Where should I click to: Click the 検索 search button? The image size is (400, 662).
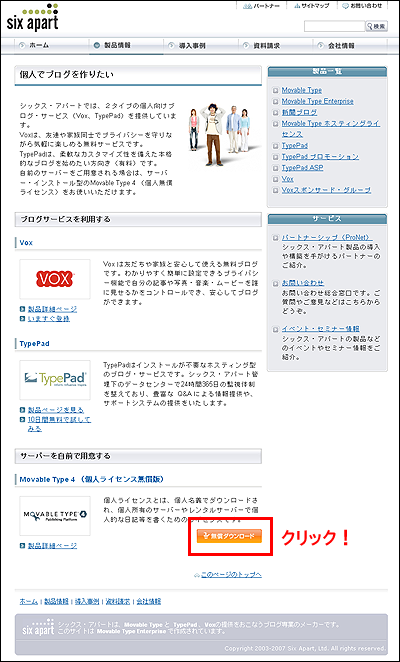(377, 26)
